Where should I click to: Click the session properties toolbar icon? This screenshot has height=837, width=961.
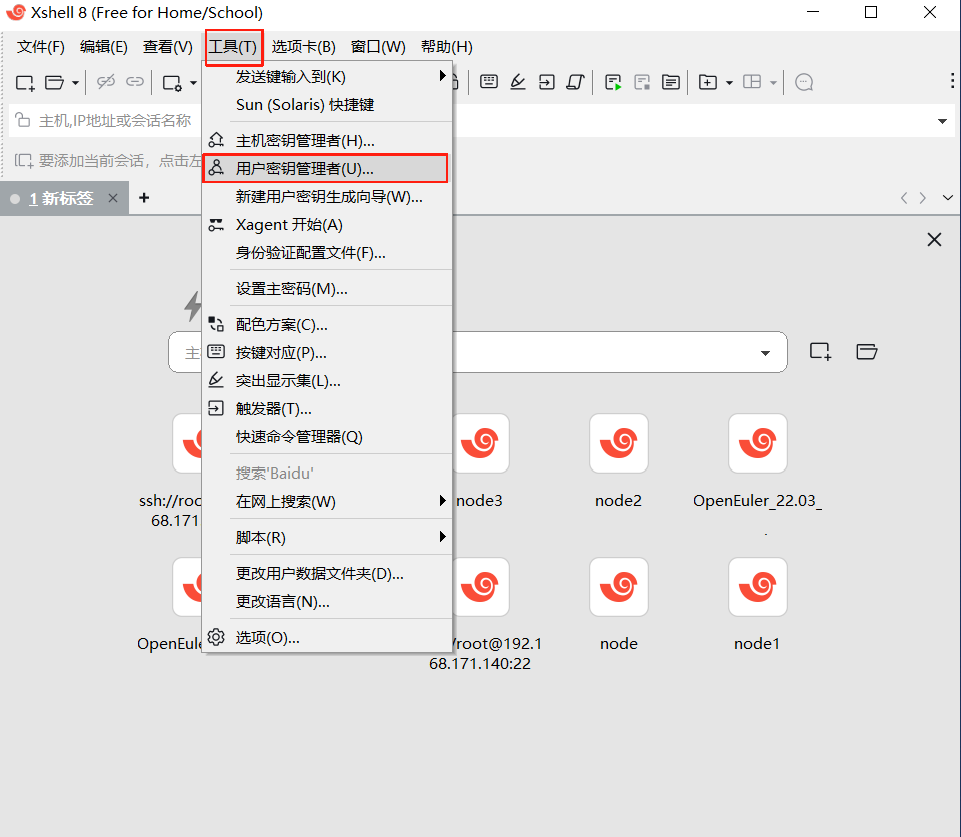pos(172,82)
